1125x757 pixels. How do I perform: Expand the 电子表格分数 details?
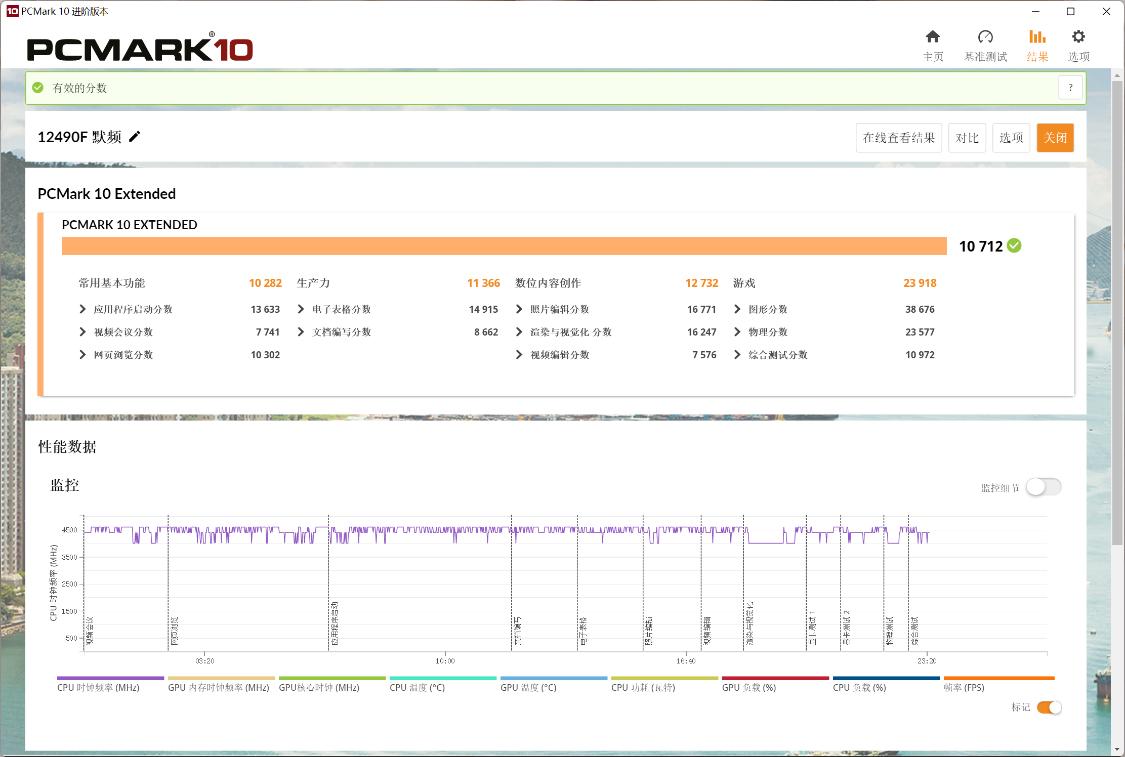tap(301, 310)
